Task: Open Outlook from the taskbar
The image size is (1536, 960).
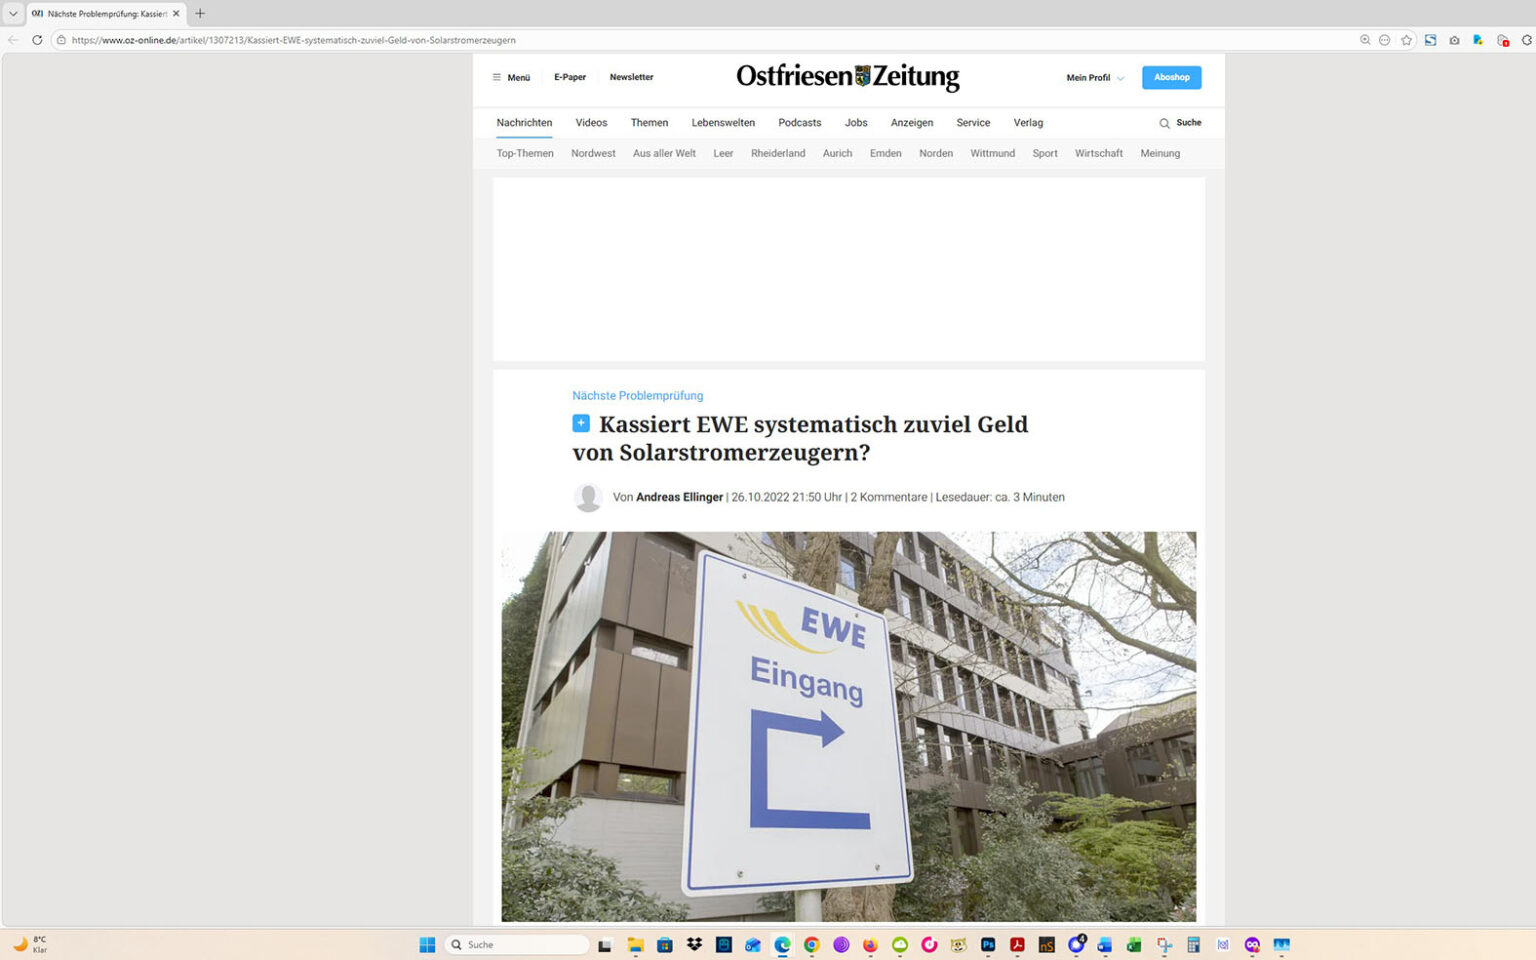Action: 752,944
